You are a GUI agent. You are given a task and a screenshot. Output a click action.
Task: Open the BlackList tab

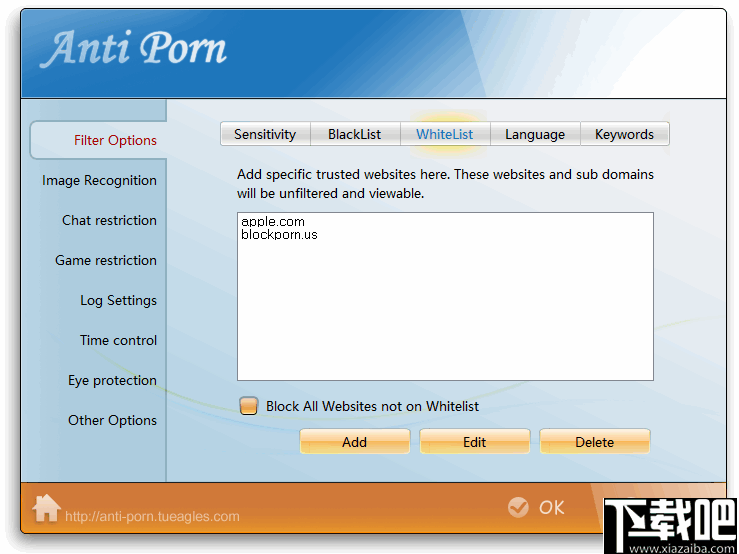[355, 134]
